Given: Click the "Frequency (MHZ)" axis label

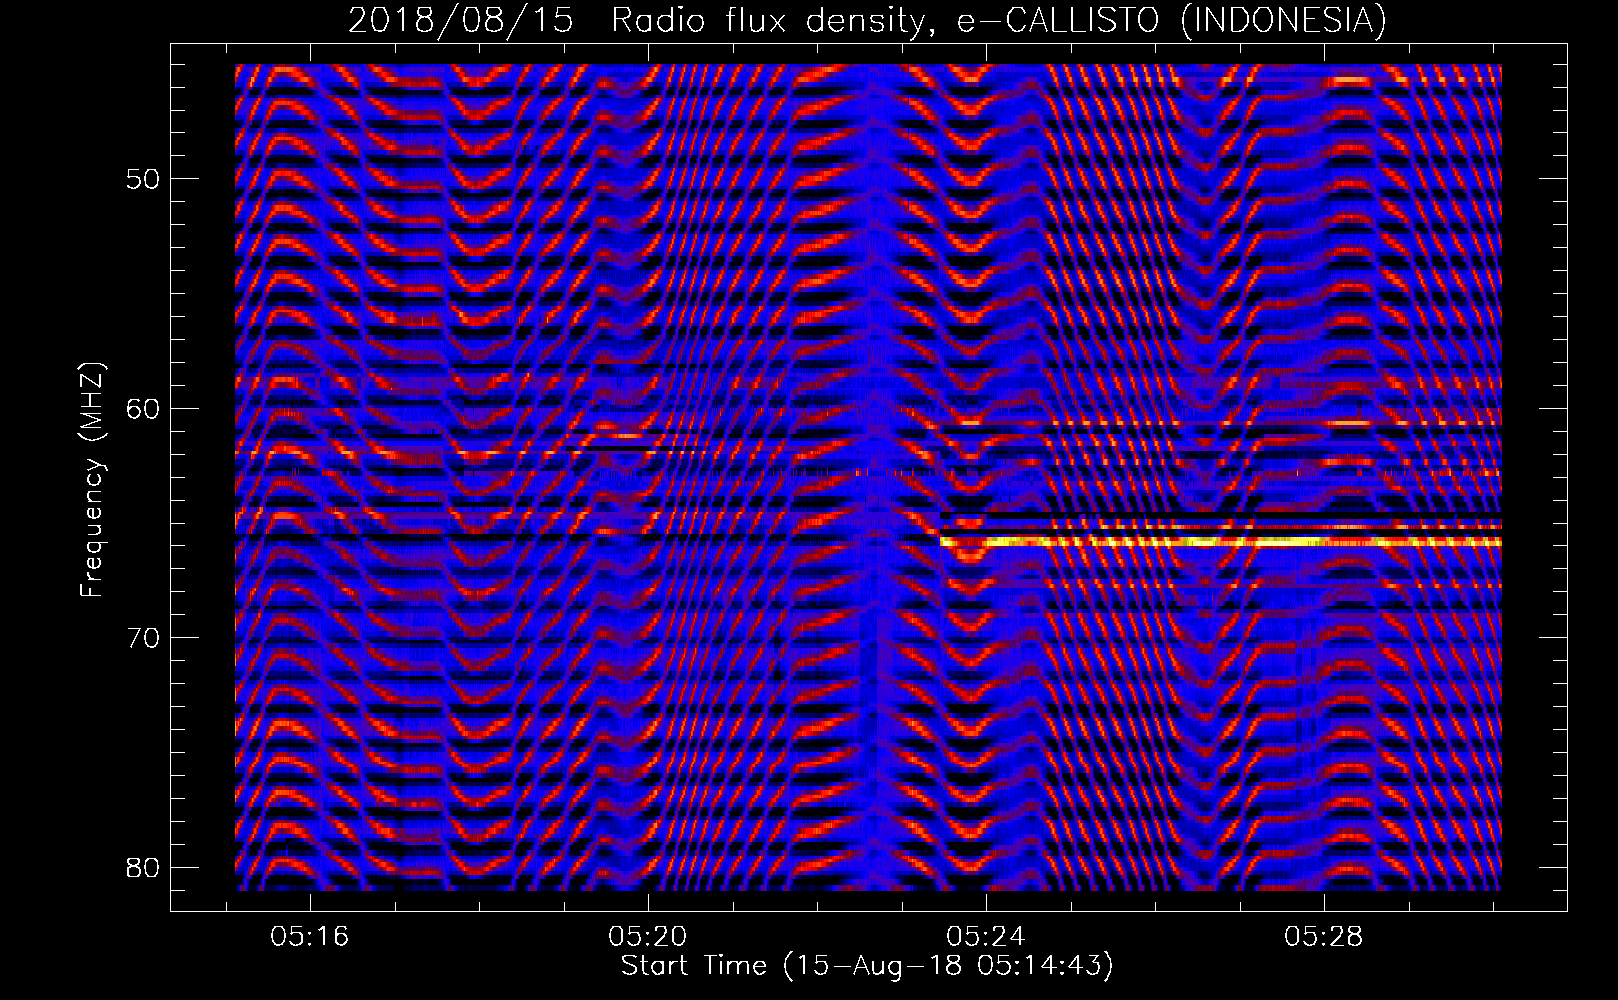Looking at the screenshot, I should [92, 480].
